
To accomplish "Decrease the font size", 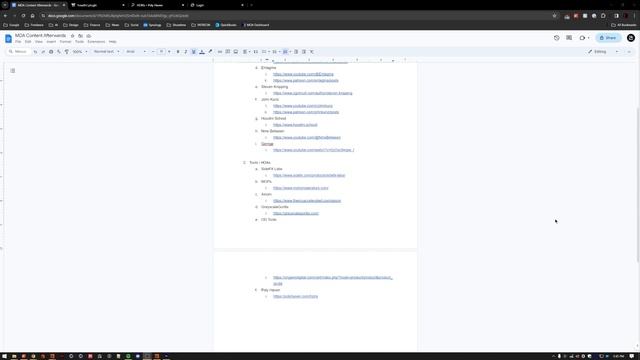I will pos(153,52).
